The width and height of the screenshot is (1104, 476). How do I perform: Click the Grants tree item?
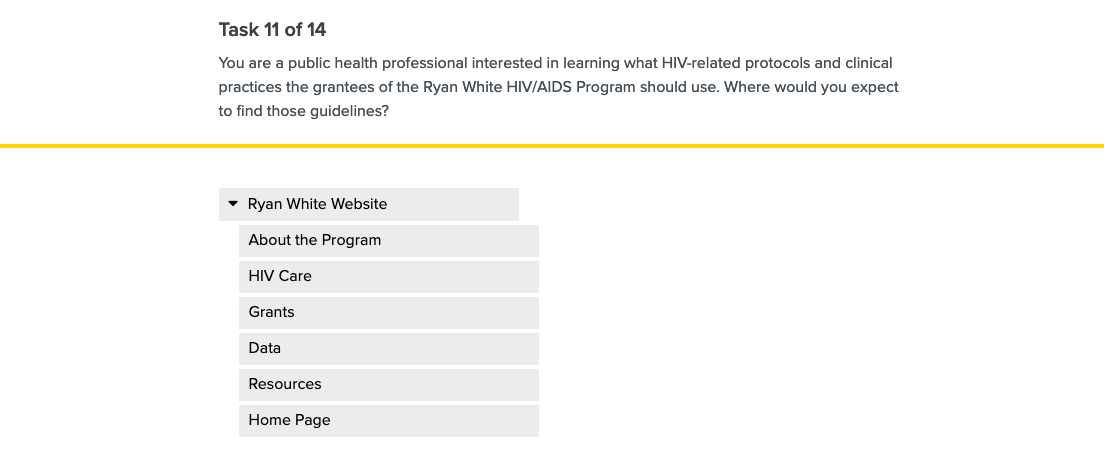pyautogui.click(x=272, y=312)
